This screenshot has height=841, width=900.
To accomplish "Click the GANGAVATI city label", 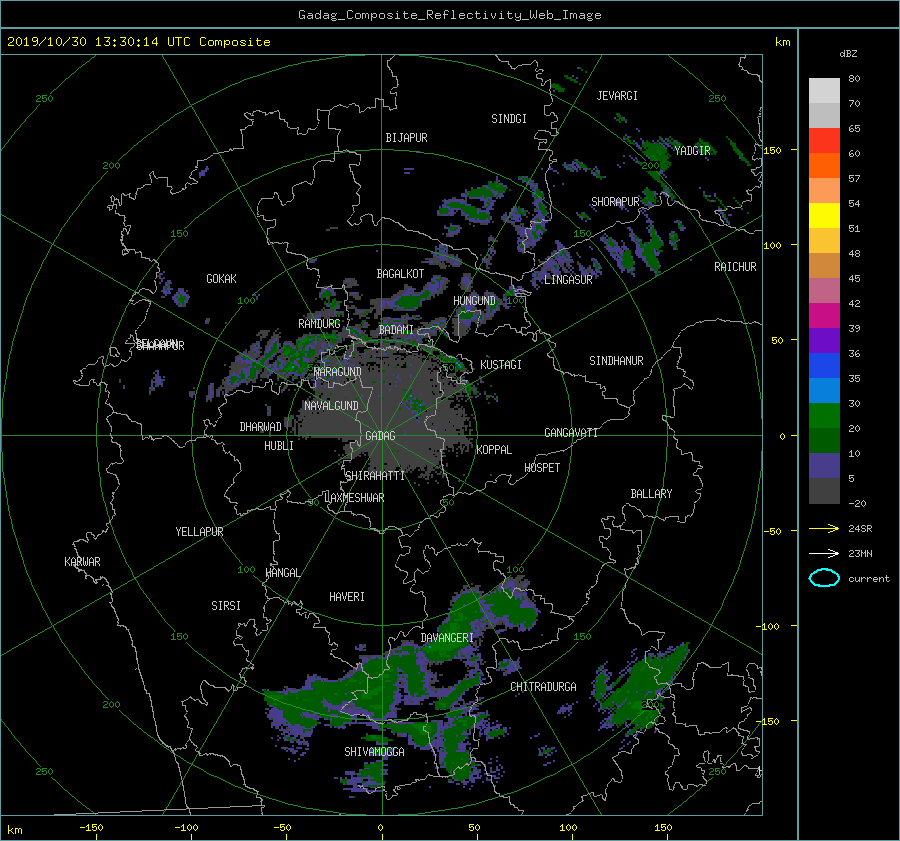I will tap(571, 433).
